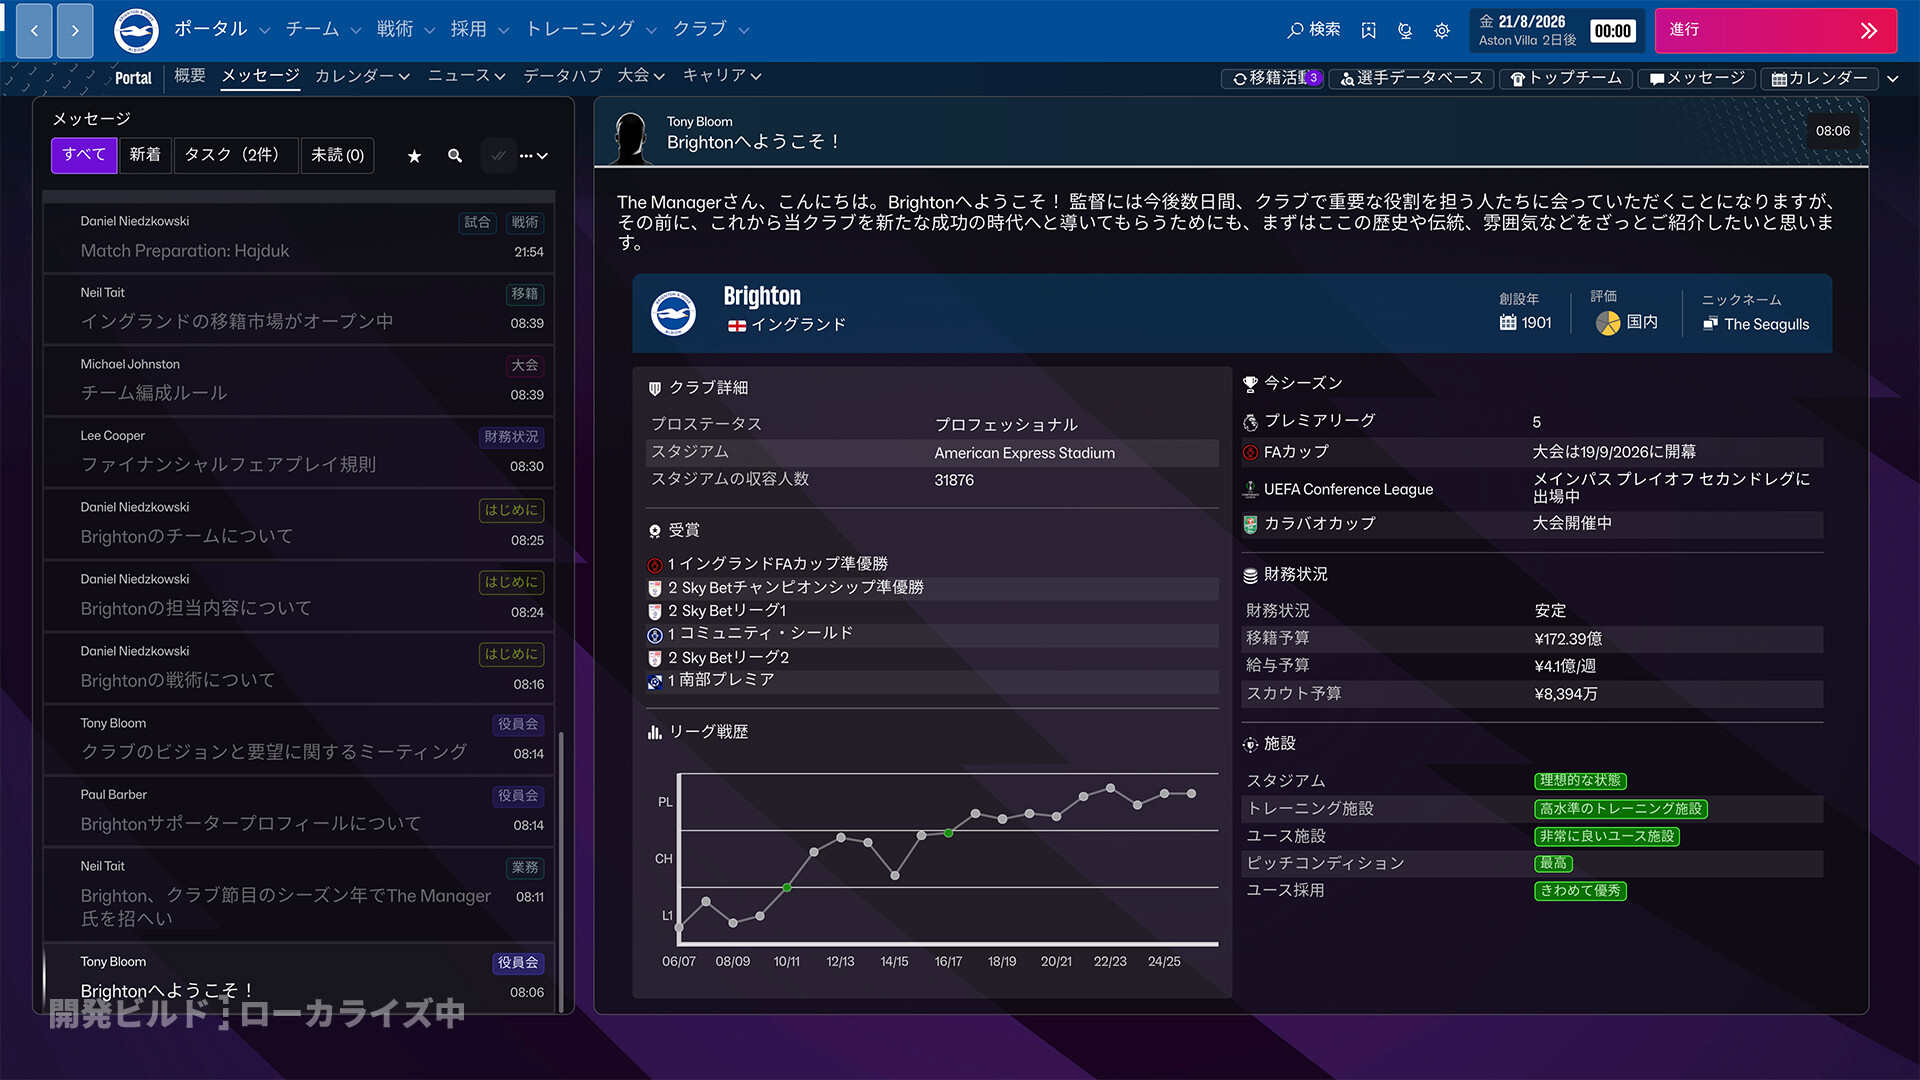Expand the ポータル menu

pyautogui.click(x=222, y=29)
